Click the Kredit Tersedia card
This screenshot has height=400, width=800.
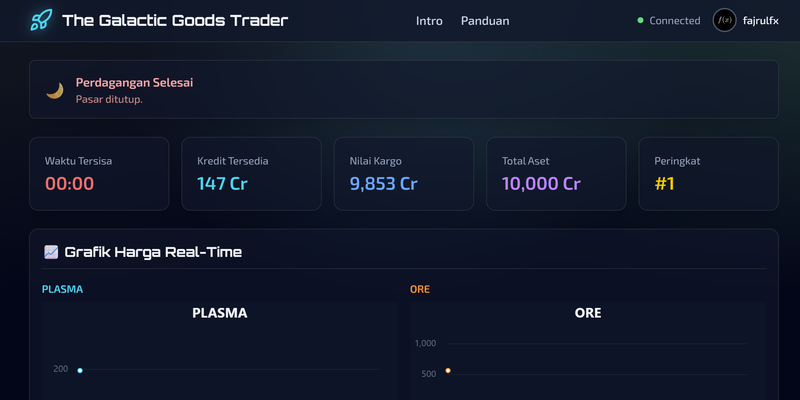pos(251,173)
